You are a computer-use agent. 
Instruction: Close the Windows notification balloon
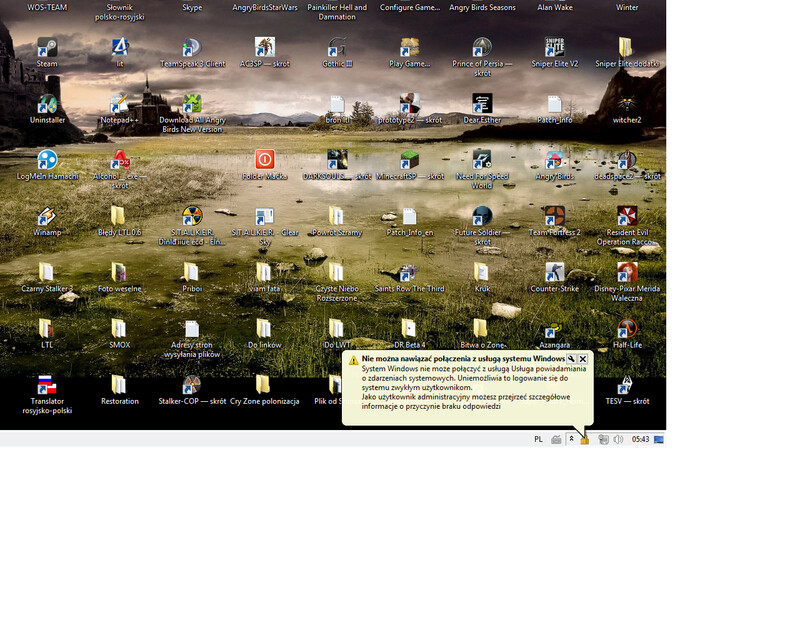[x=583, y=358]
